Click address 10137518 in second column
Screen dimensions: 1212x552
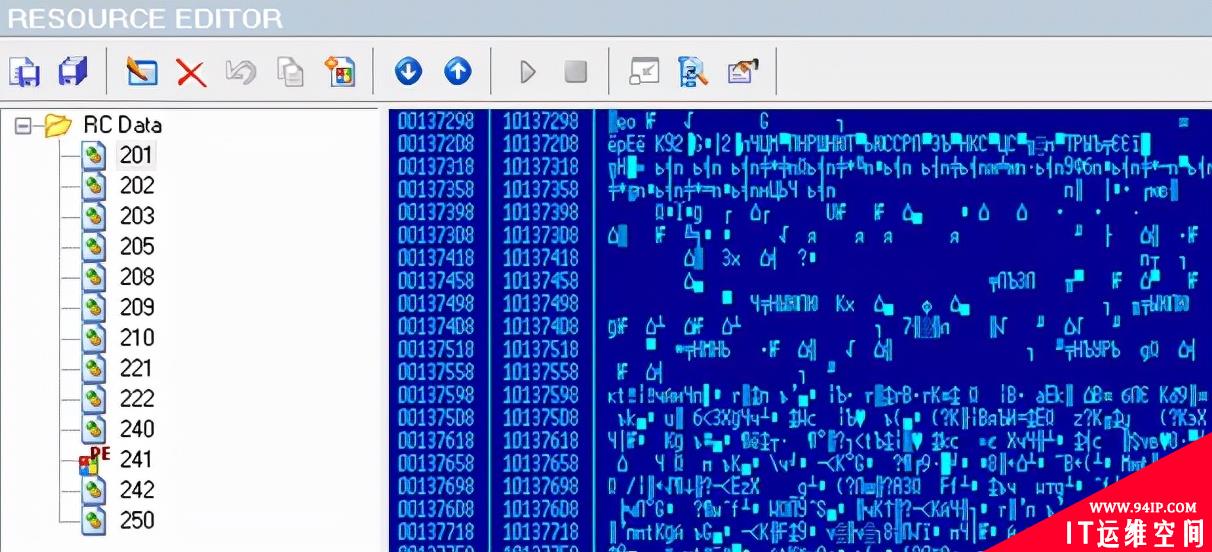540,349
